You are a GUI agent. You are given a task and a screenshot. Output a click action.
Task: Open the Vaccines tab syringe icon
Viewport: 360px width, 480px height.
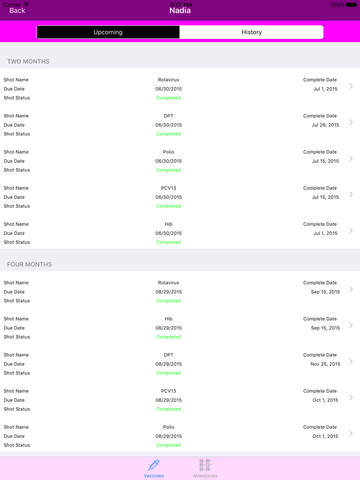(154, 465)
